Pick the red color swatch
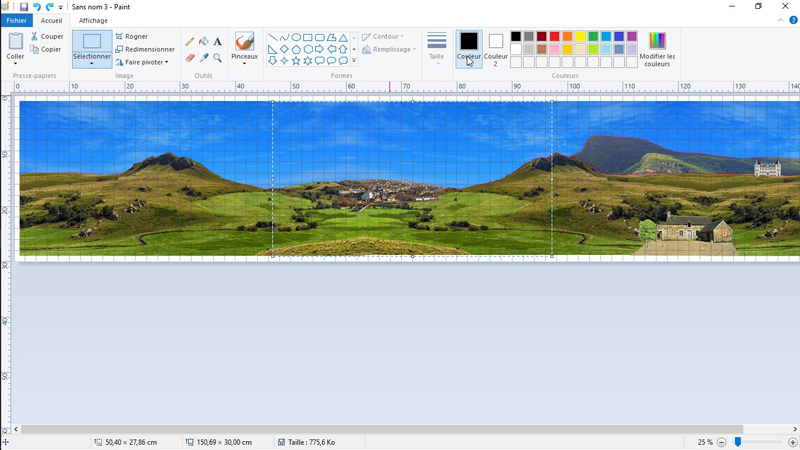The width and height of the screenshot is (800, 450). coord(554,37)
